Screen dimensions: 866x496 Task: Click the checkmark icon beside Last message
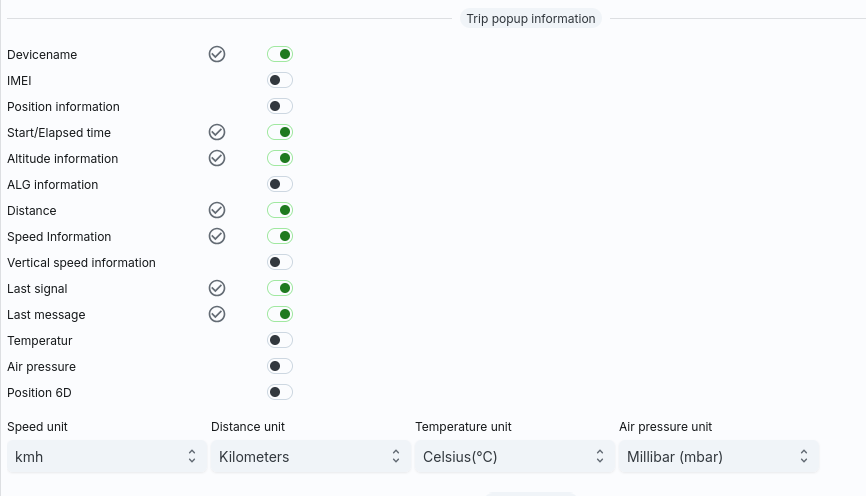pos(217,314)
